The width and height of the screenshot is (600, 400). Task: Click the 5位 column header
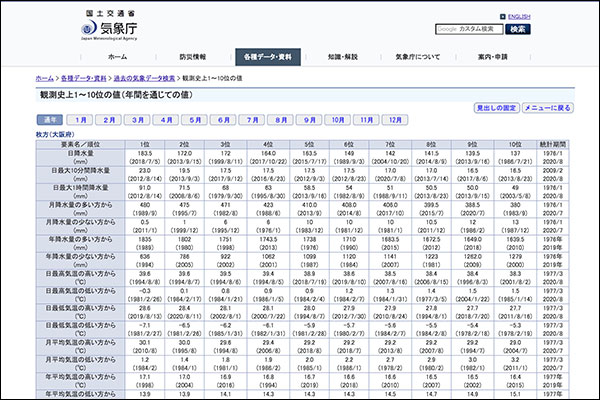tap(309, 144)
